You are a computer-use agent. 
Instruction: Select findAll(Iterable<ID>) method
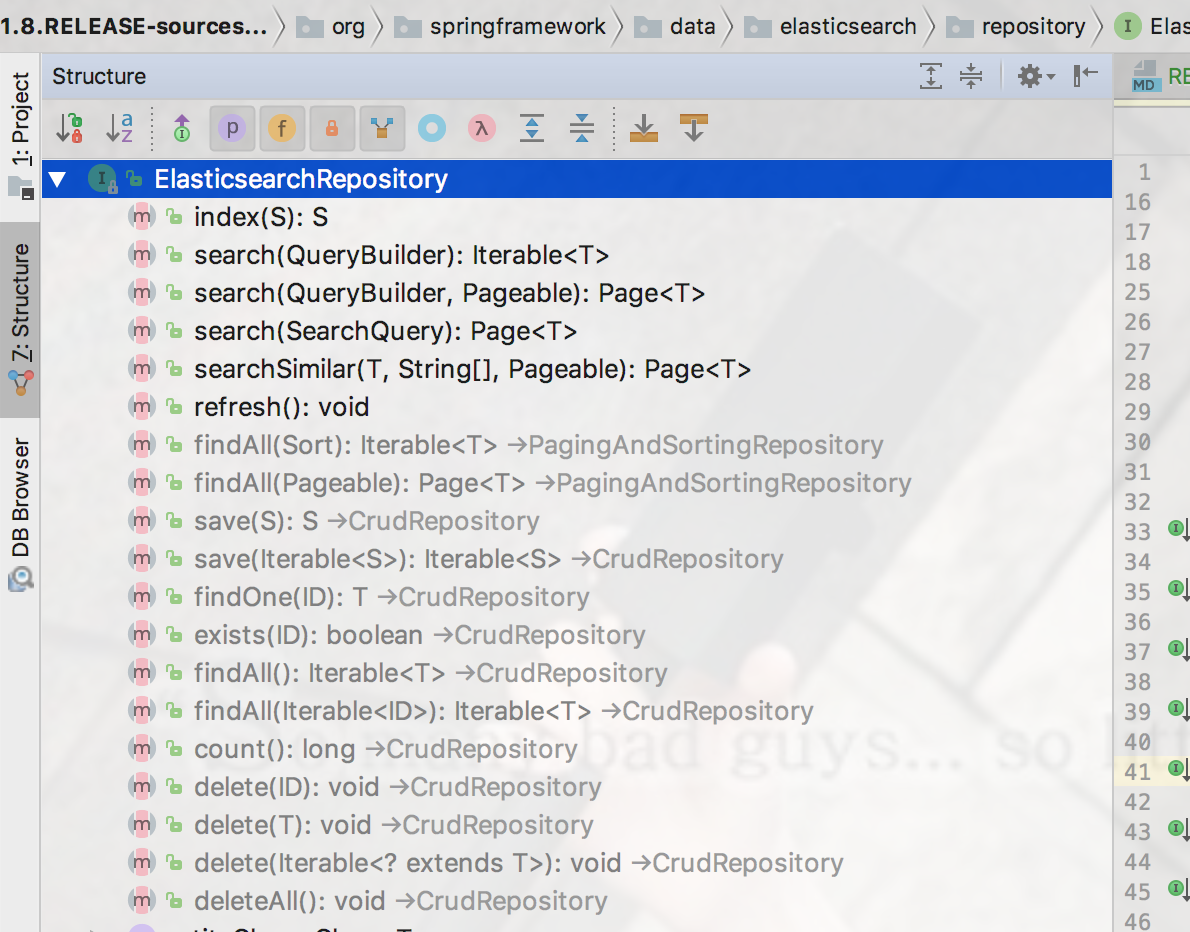tap(577, 710)
